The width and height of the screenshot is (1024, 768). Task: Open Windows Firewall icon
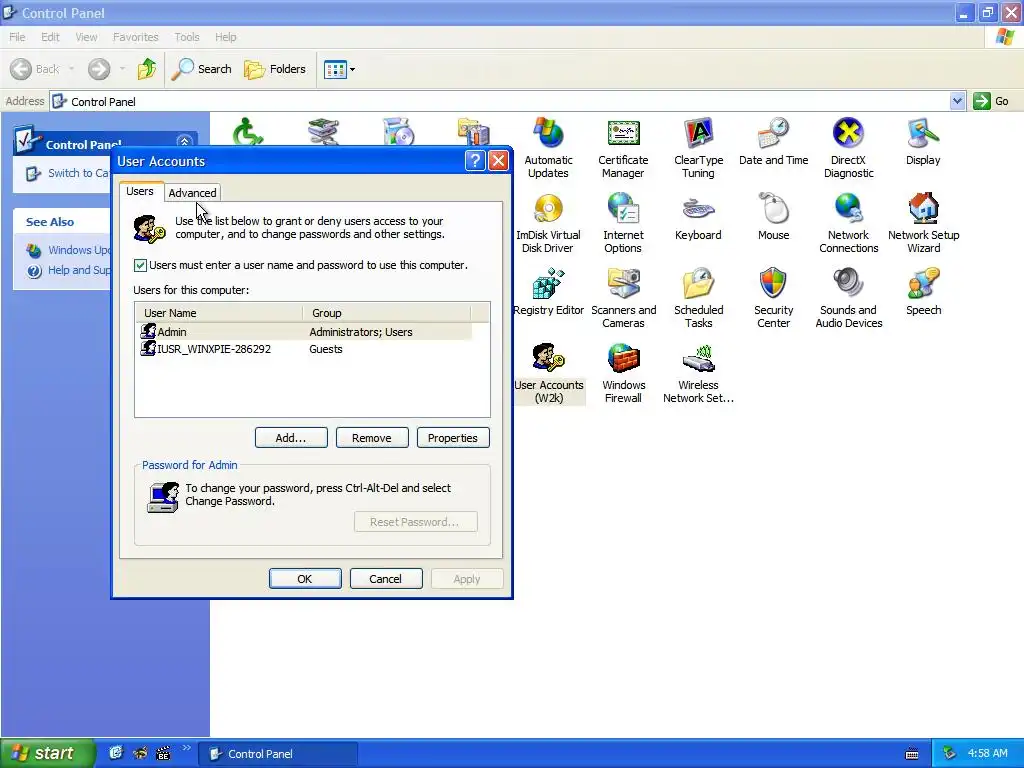[x=623, y=374]
